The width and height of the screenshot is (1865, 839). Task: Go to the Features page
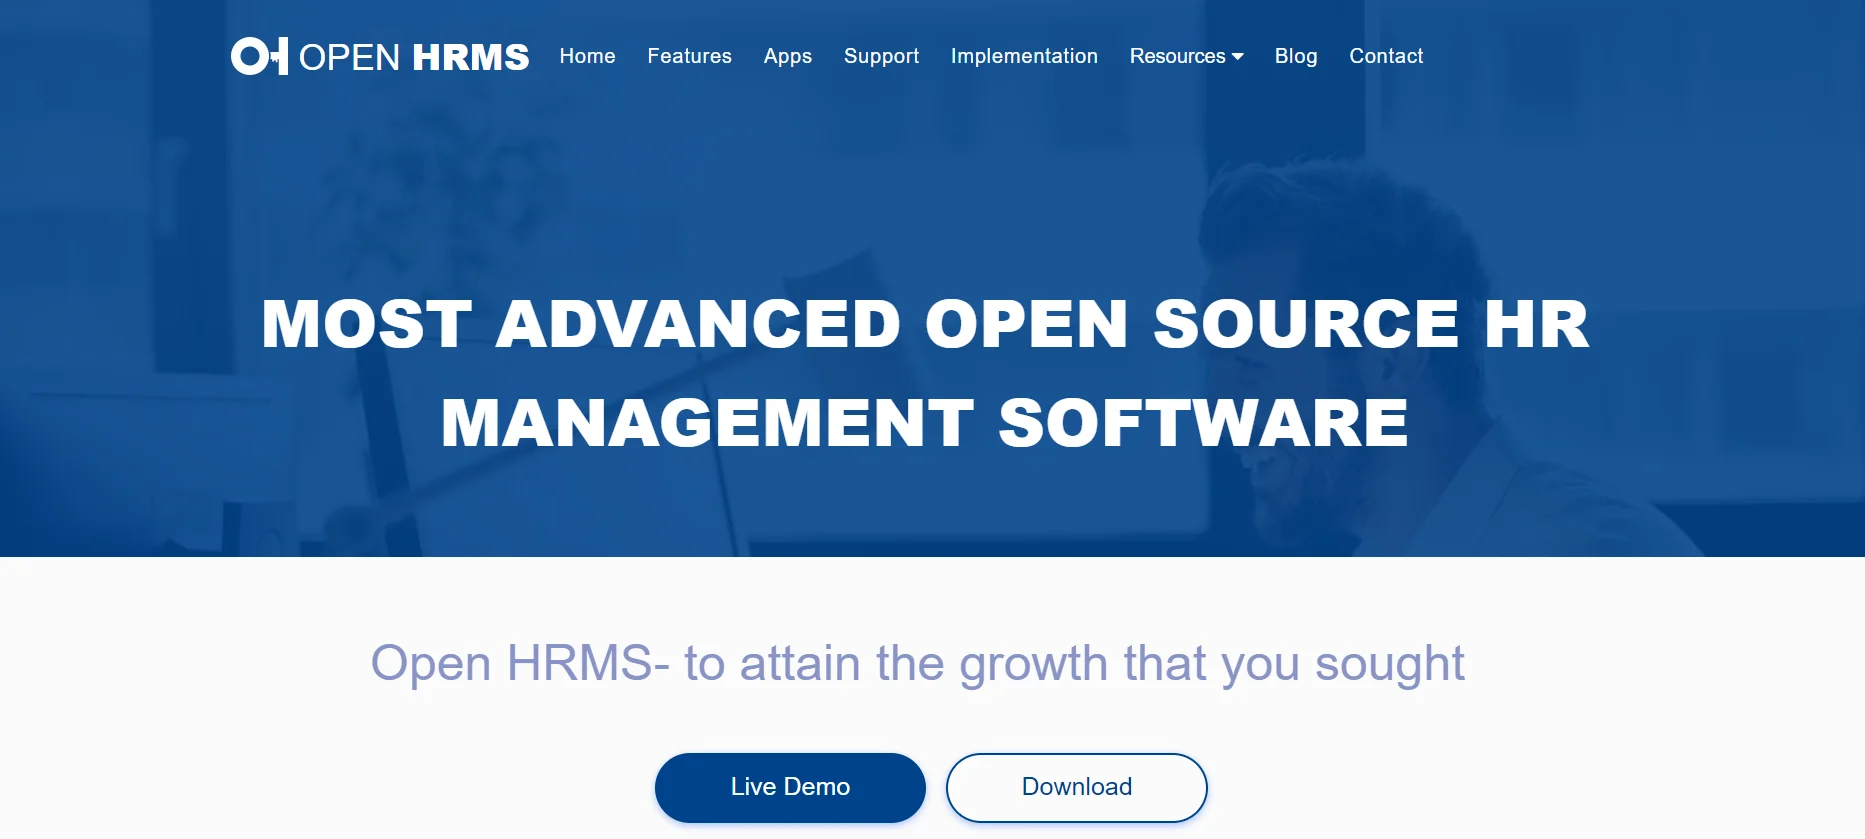(689, 56)
